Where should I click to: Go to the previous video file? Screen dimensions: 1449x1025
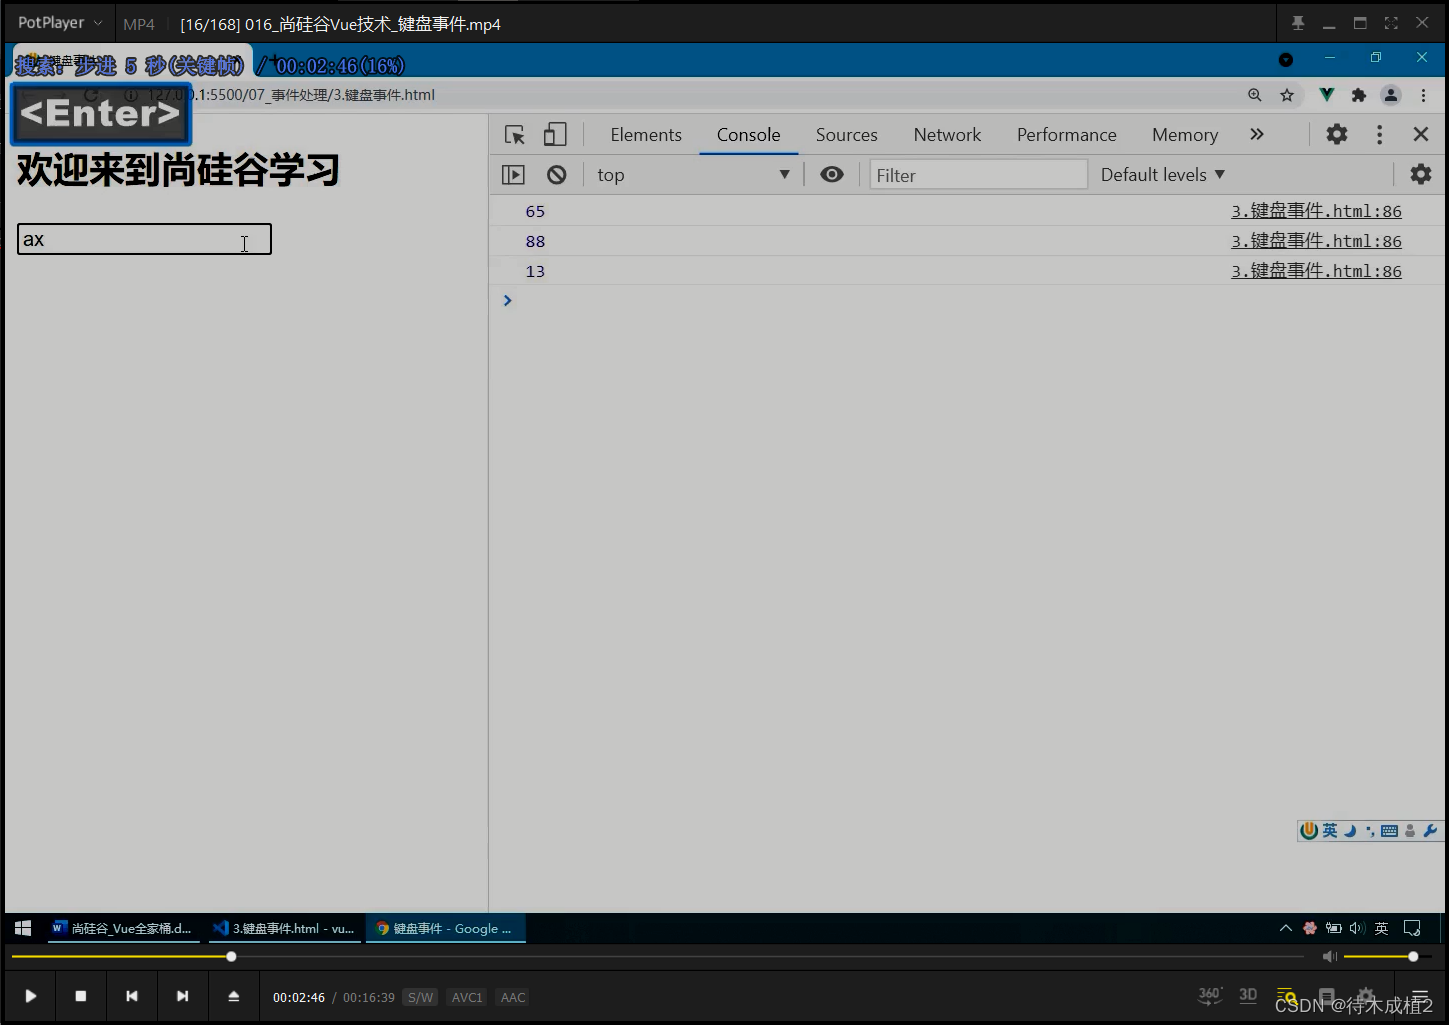click(x=132, y=996)
